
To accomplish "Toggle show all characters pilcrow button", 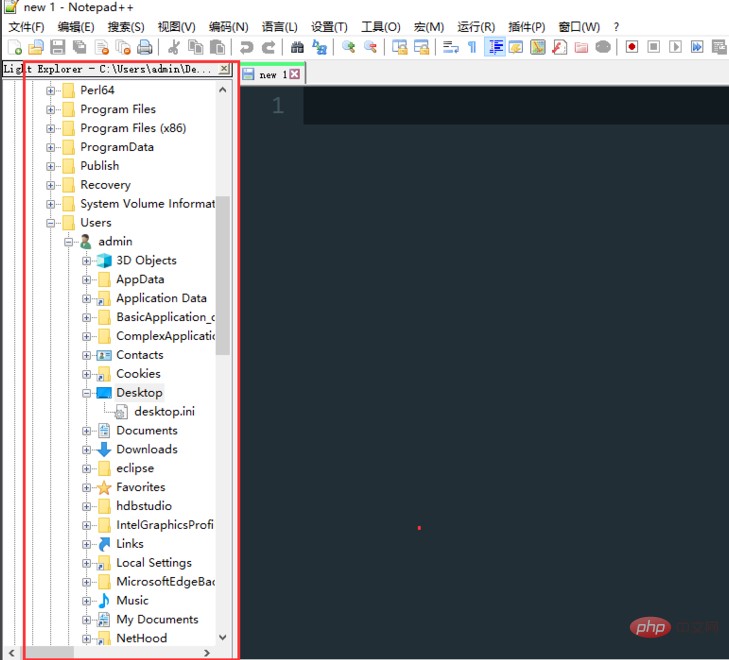I will [472, 47].
